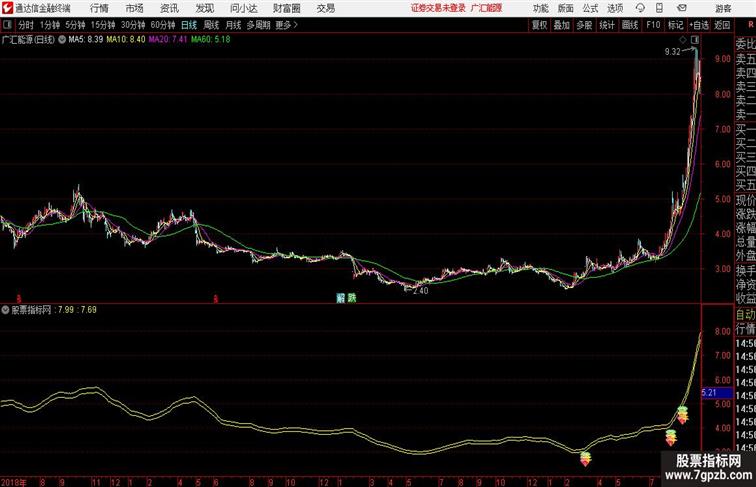Image resolution: width=756 pixels, height=487 pixels.
Task: Click the 通达信 red logo icon
Action: click(x=7, y=8)
